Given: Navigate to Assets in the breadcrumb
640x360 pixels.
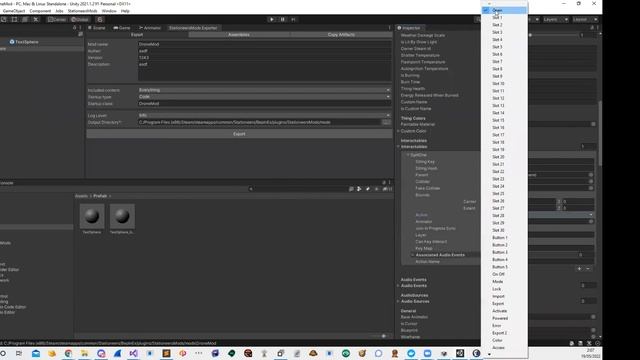Looking at the screenshot, I should coord(81,196).
